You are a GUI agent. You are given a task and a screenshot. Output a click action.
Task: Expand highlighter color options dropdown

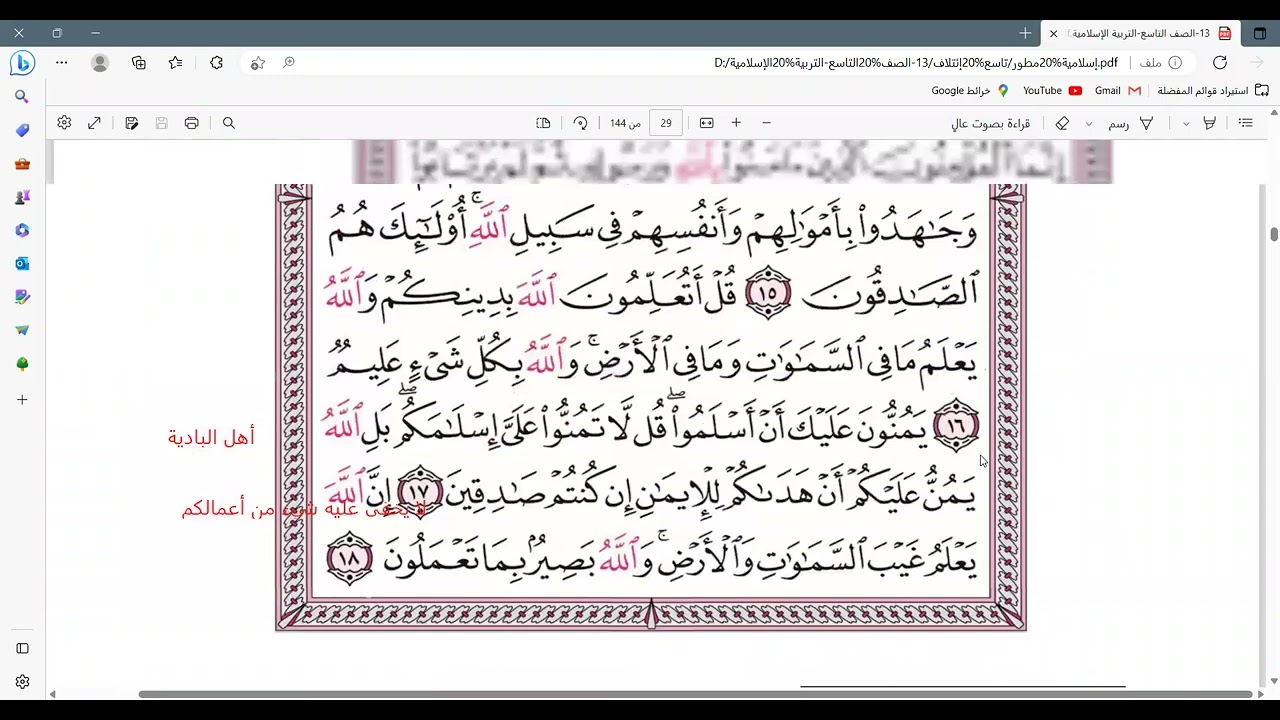point(1186,124)
